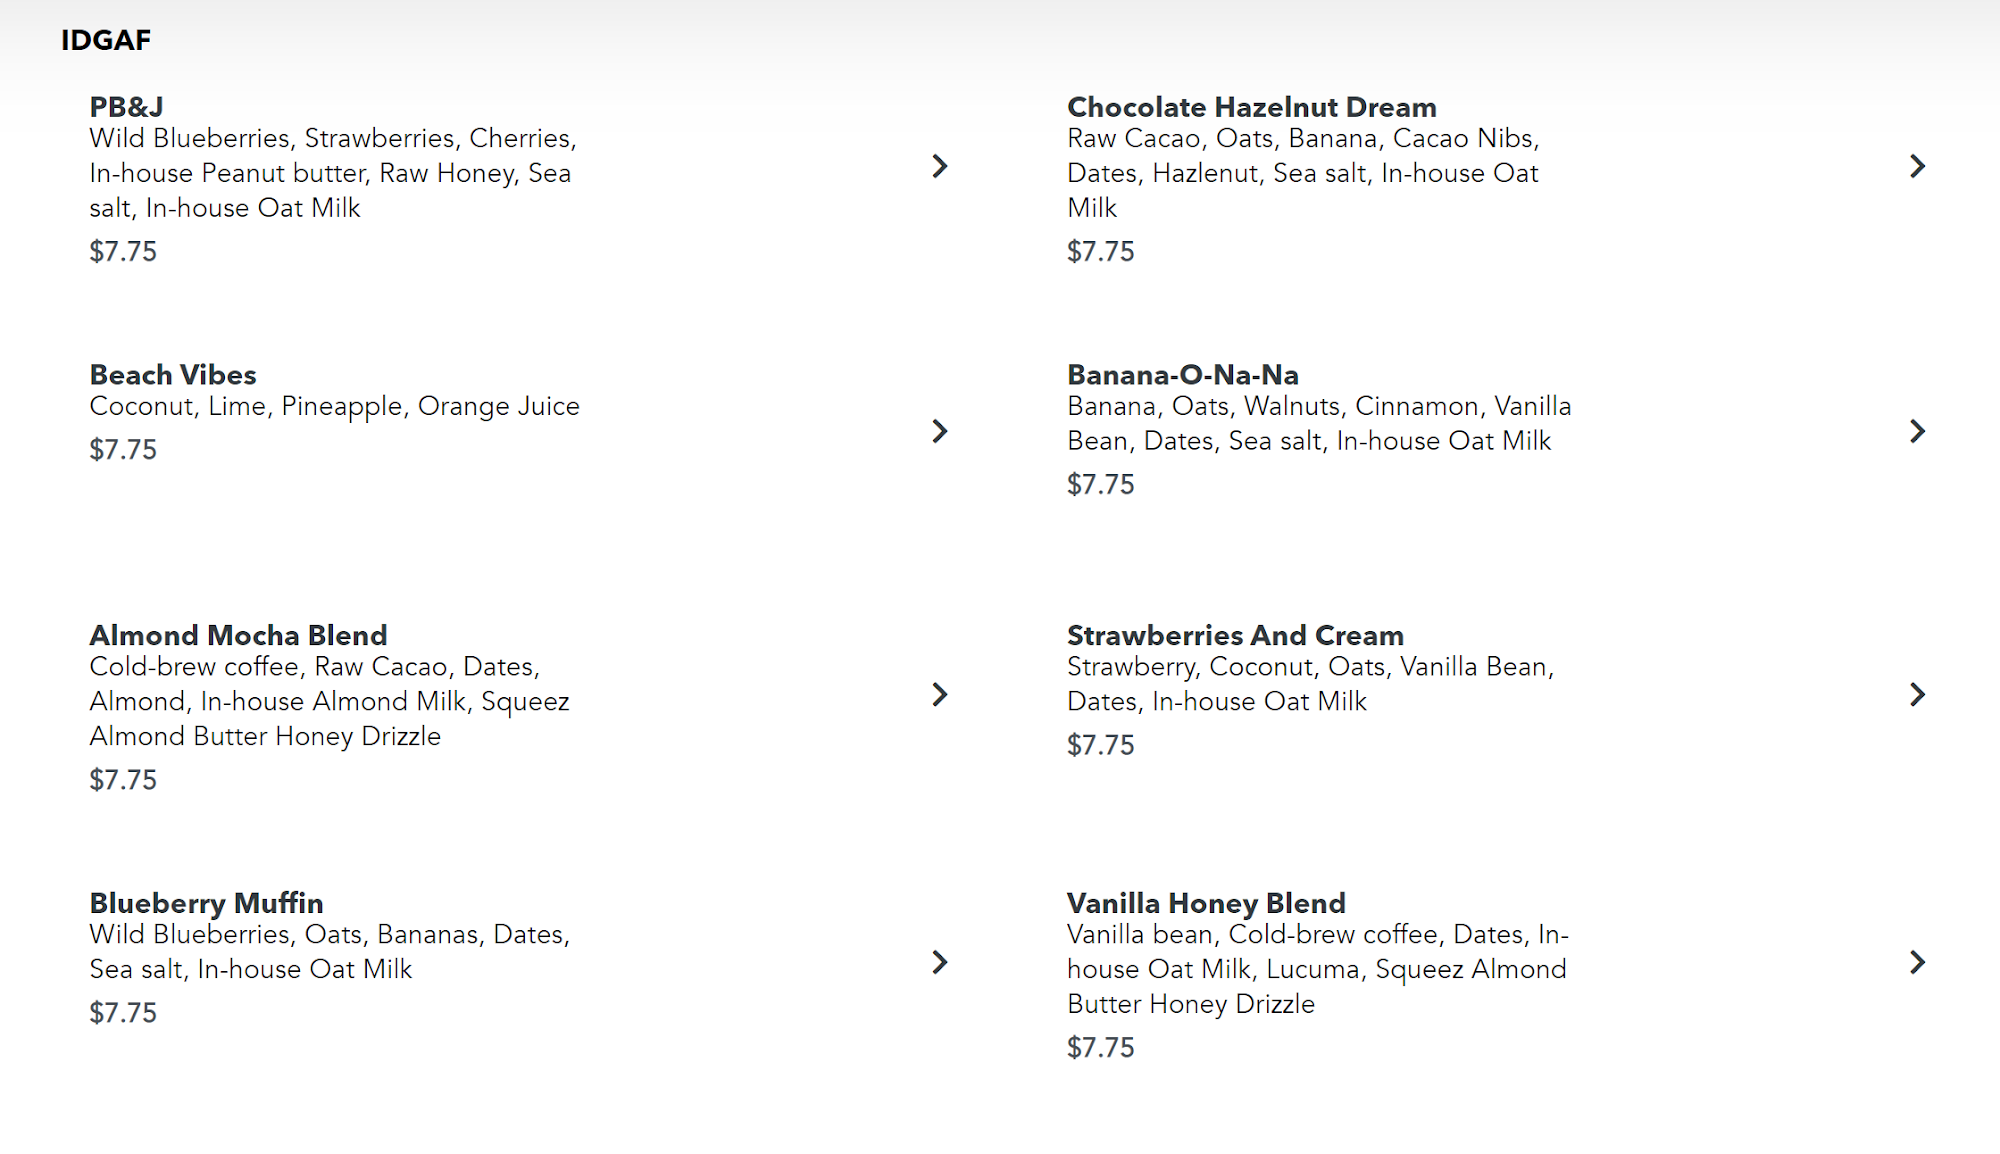Click the Almond Mocha Blend chevron
The image size is (2000, 1154).
point(939,694)
